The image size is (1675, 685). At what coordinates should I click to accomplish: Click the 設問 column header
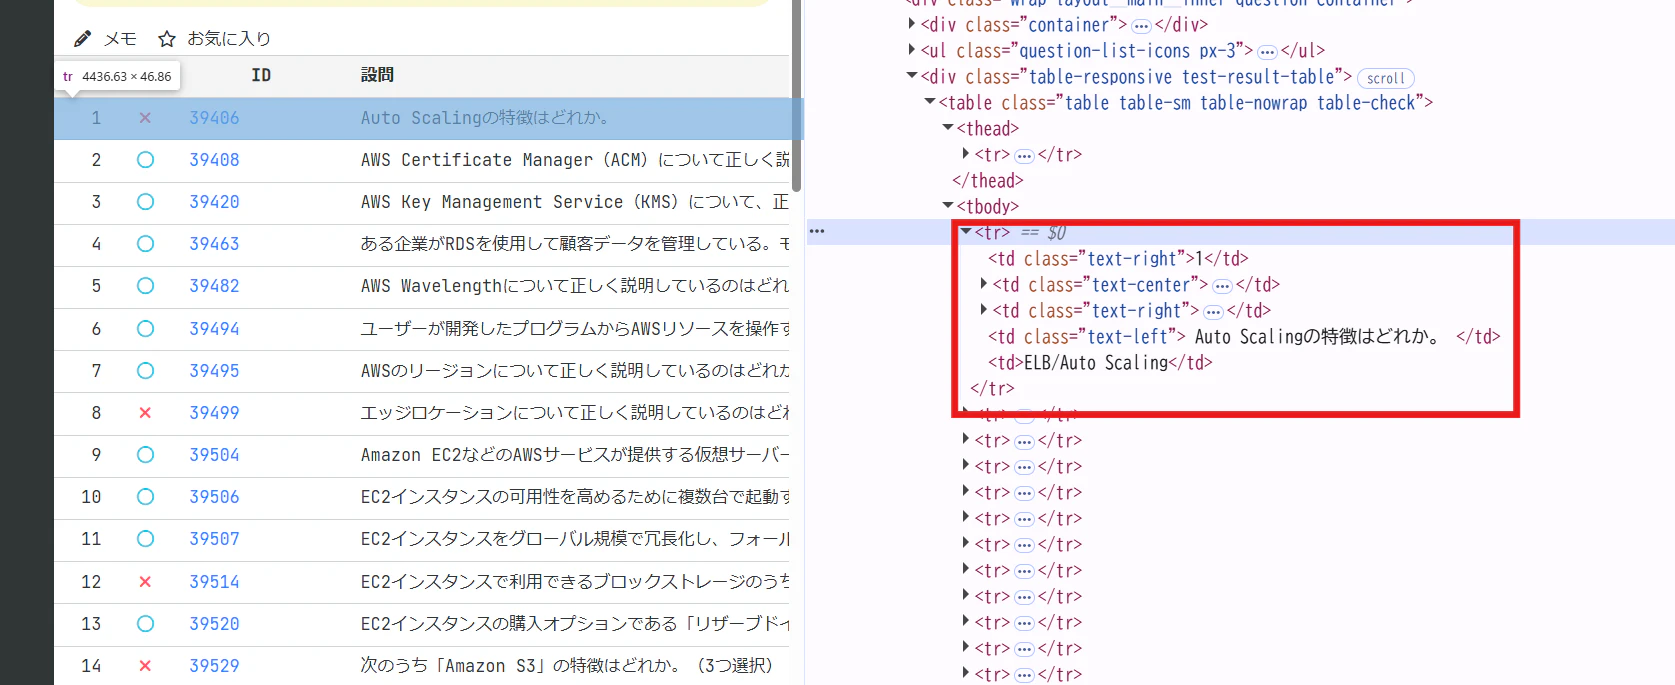(377, 75)
